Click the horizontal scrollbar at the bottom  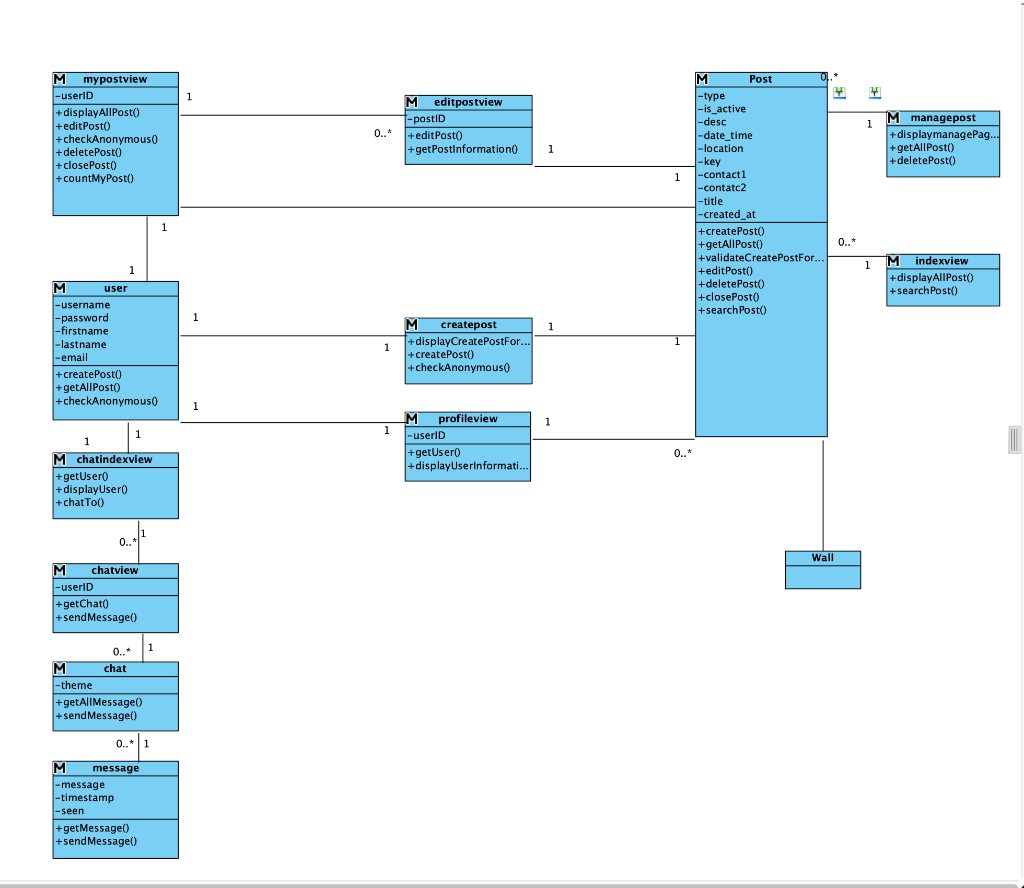[x=500, y=882]
